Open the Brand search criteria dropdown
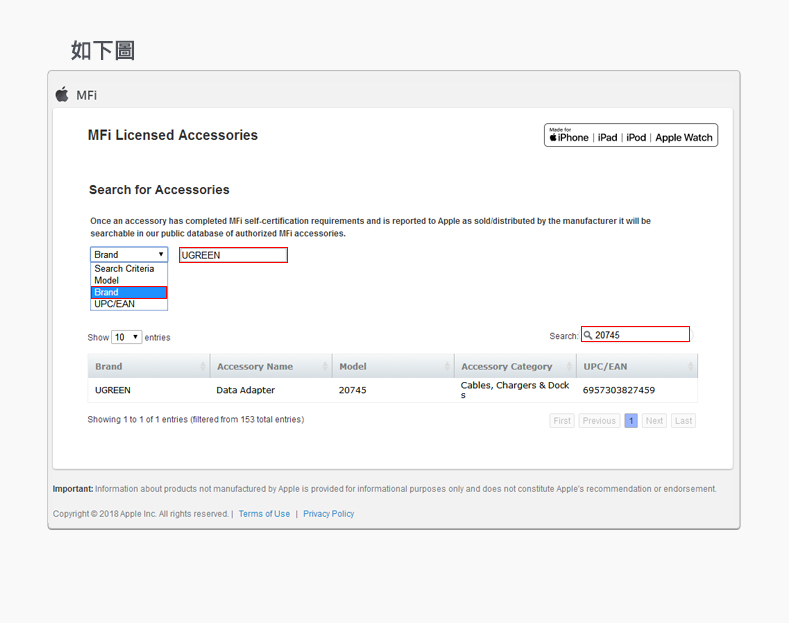790x623 pixels. [129, 255]
